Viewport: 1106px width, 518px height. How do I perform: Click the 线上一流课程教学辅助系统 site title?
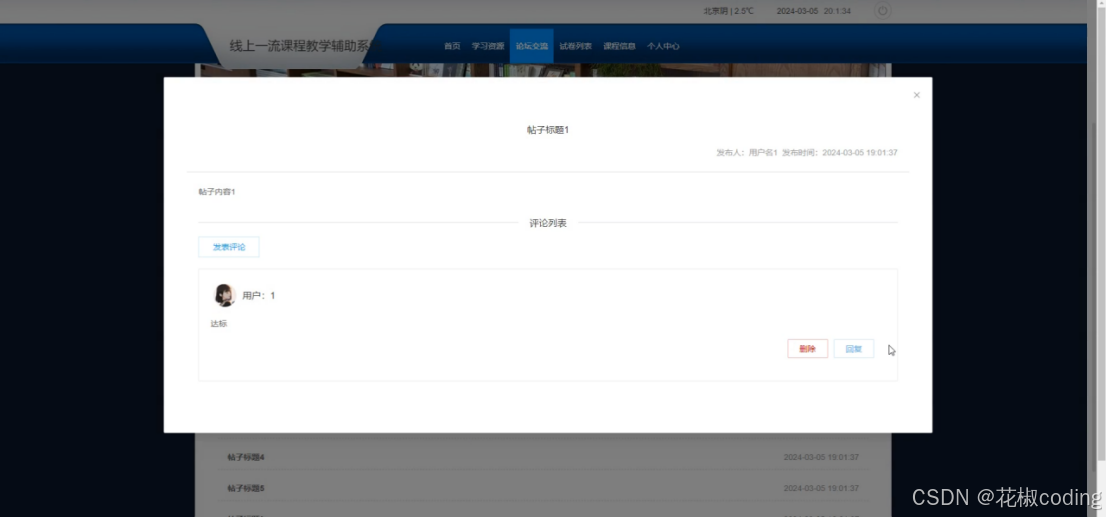coord(304,46)
